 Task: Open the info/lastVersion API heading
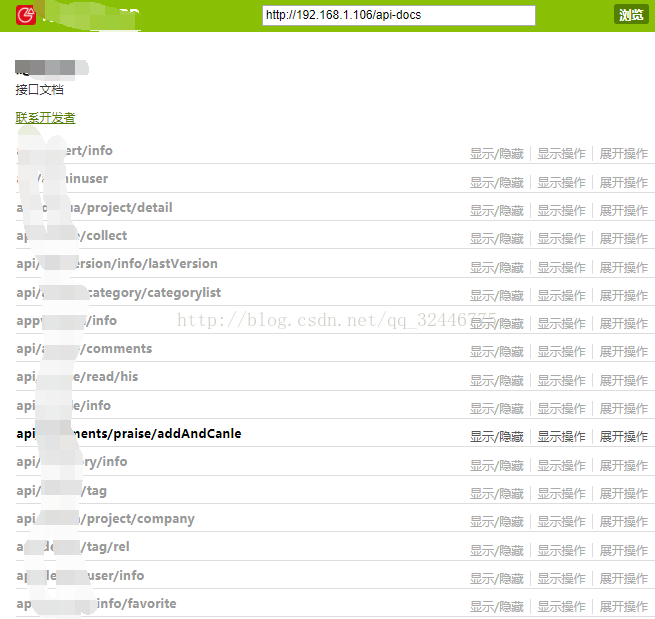tap(117, 264)
